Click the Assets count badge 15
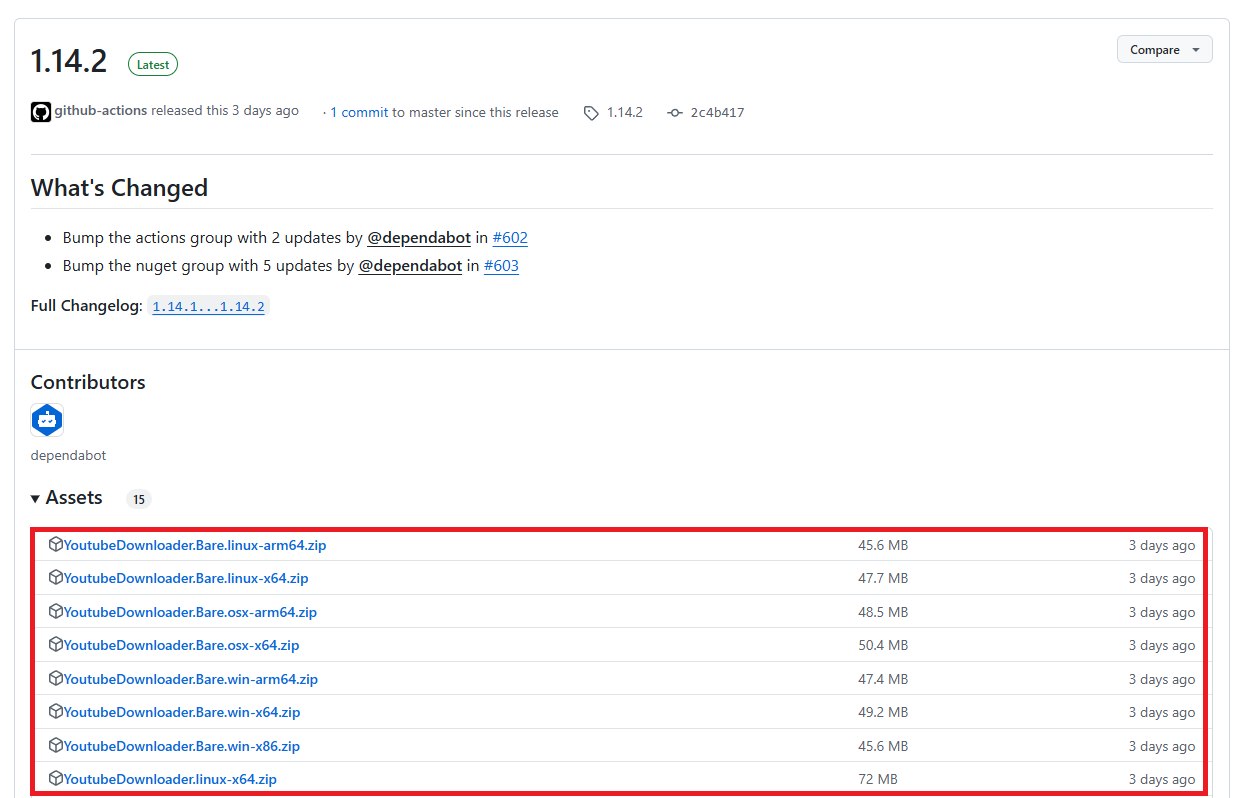The image size is (1233, 798). pos(139,499)
